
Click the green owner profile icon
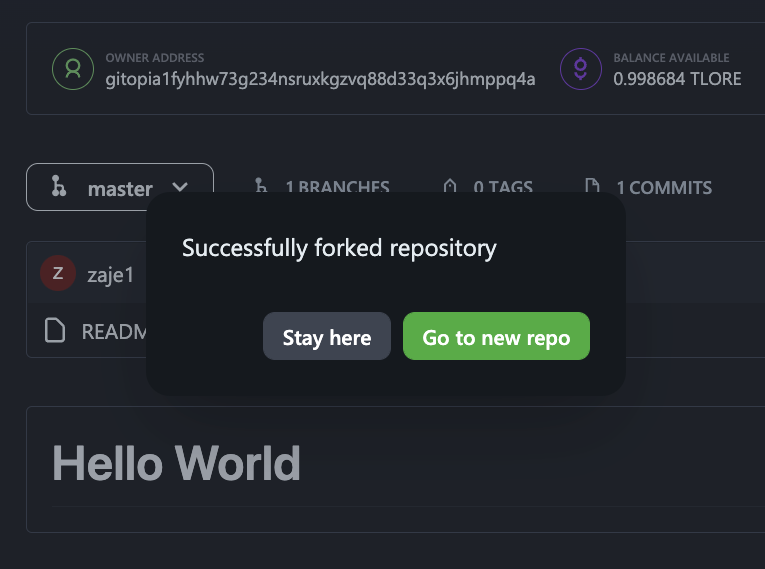[x=72, y=69]
